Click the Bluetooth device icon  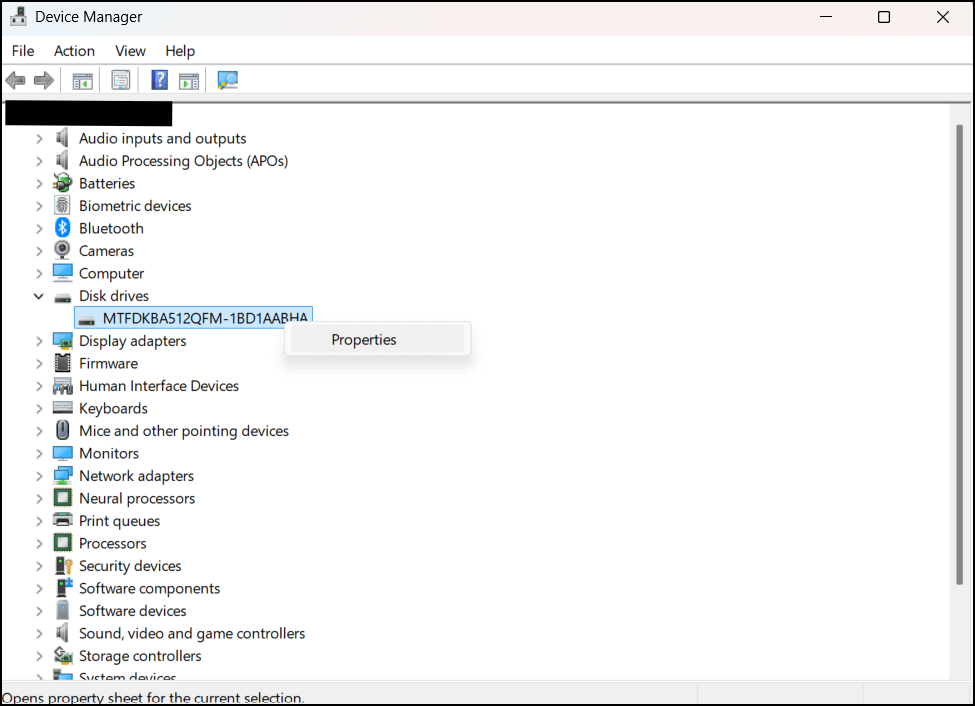[62, 227]
